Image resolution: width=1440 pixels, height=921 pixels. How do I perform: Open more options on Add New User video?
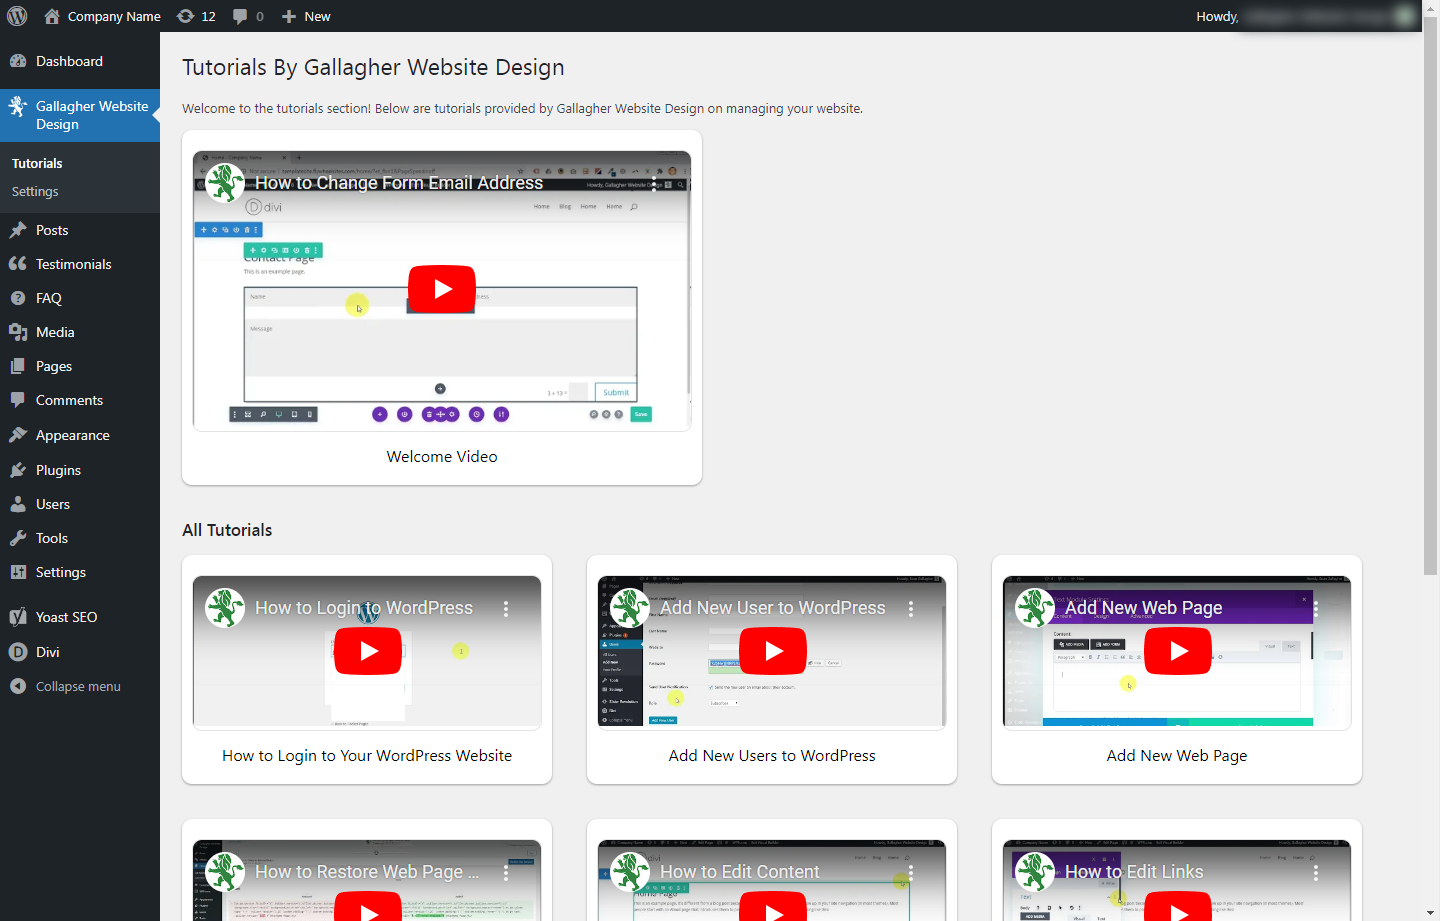[x=911, y=608]
